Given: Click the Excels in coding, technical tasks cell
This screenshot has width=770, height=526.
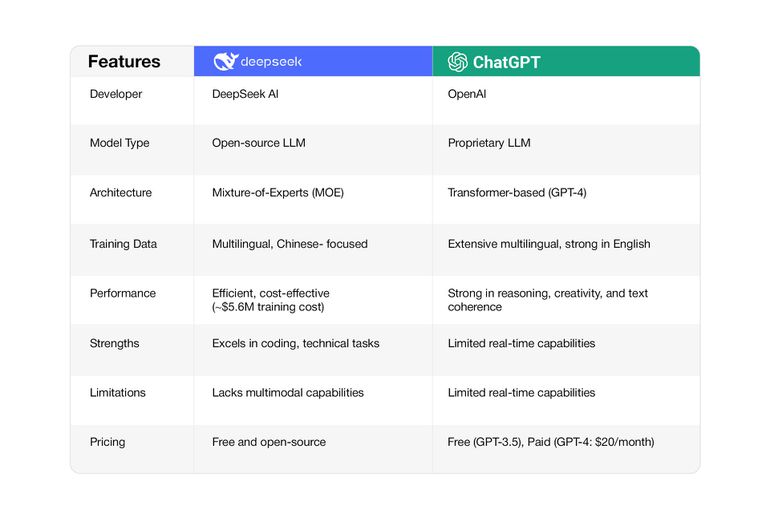Looking at the screenshot, I should coord(295,343).
